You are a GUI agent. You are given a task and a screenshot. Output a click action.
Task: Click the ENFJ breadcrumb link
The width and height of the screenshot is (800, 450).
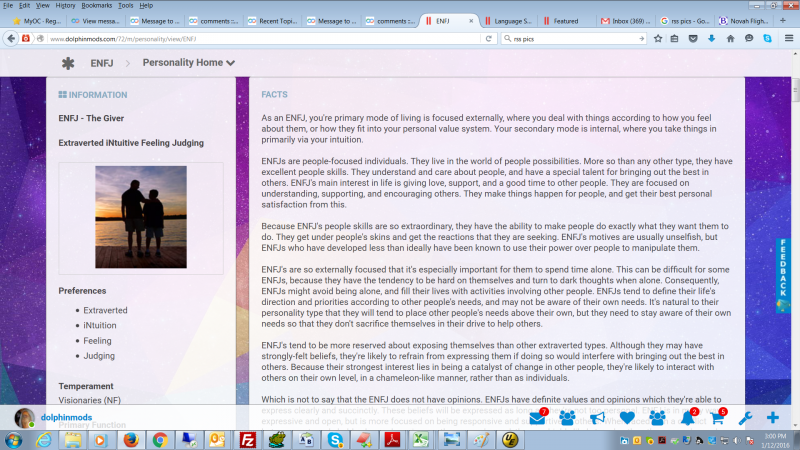102,63
